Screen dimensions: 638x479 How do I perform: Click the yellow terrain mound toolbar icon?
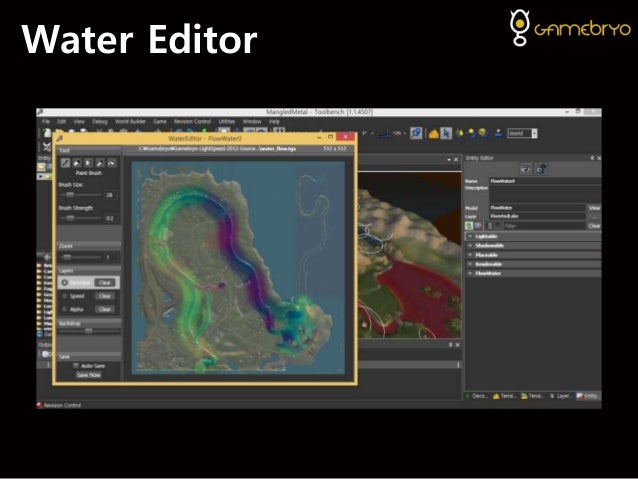[x=433, y=133]
